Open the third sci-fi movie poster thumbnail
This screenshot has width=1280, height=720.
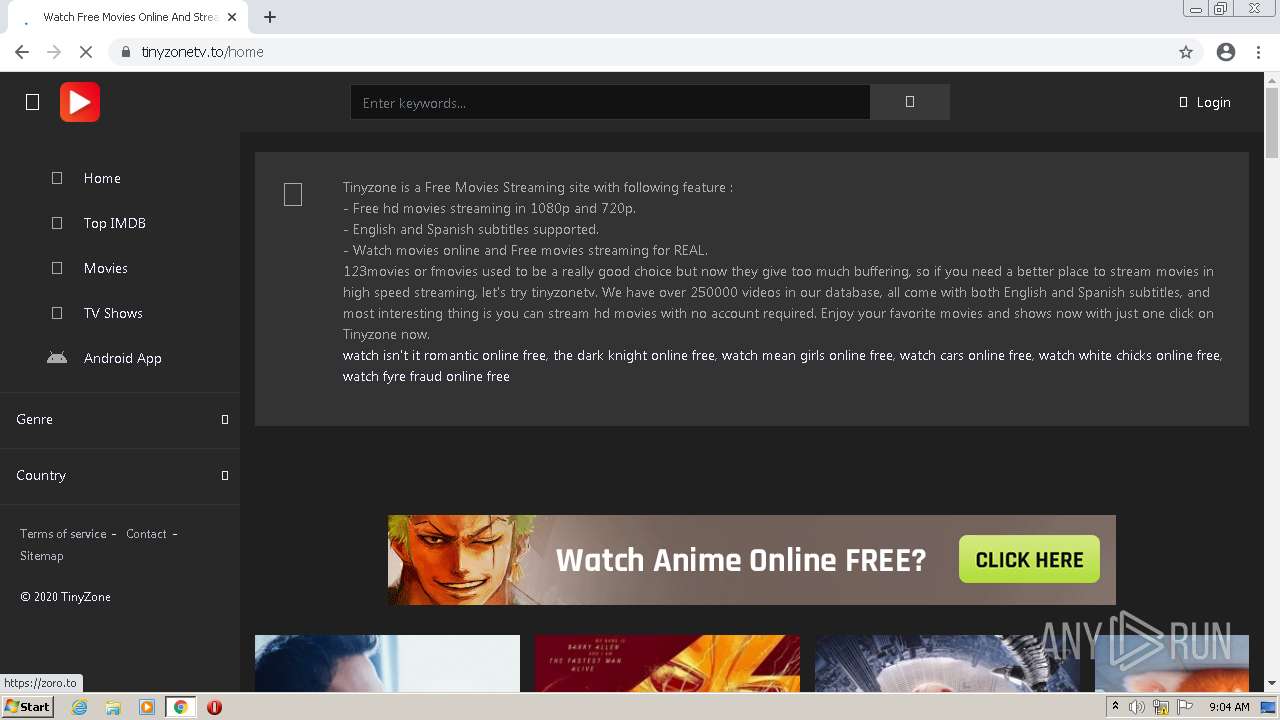(947, 663)
